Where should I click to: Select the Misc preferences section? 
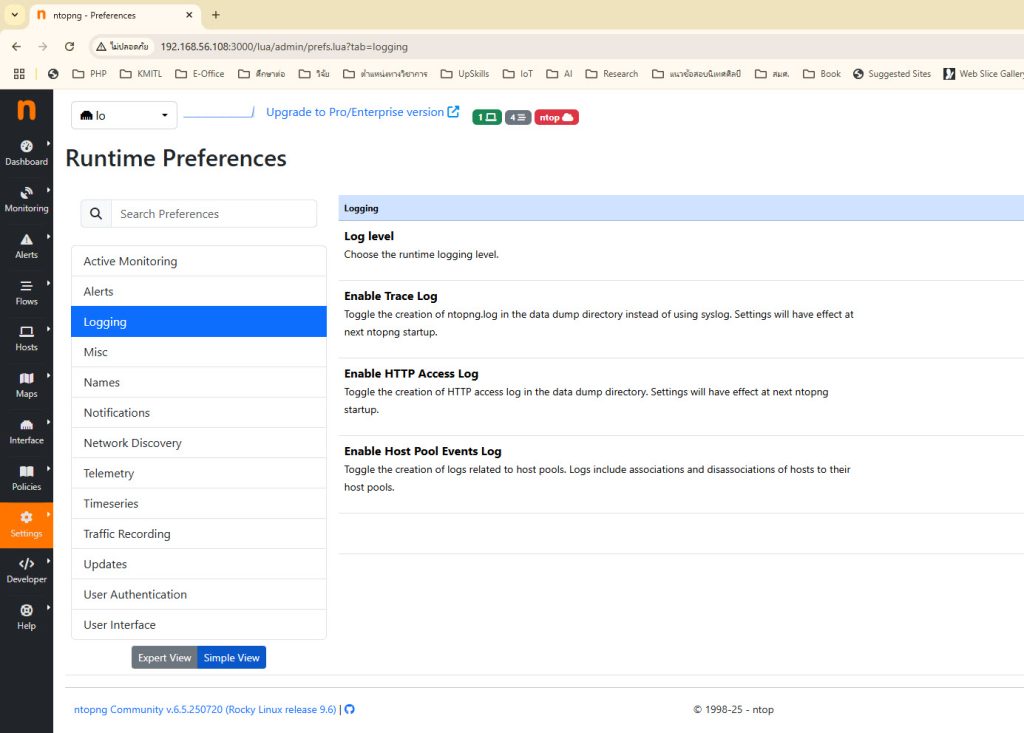point(199,352)
